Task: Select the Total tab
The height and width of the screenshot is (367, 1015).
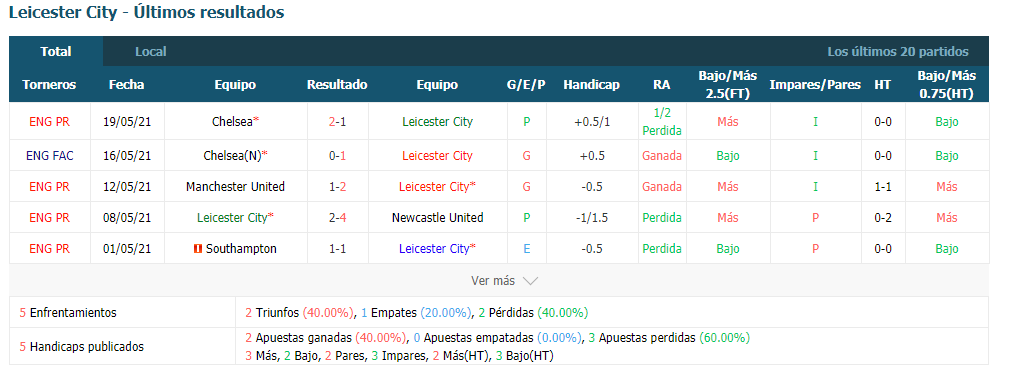Action: (x=56, y=52)
